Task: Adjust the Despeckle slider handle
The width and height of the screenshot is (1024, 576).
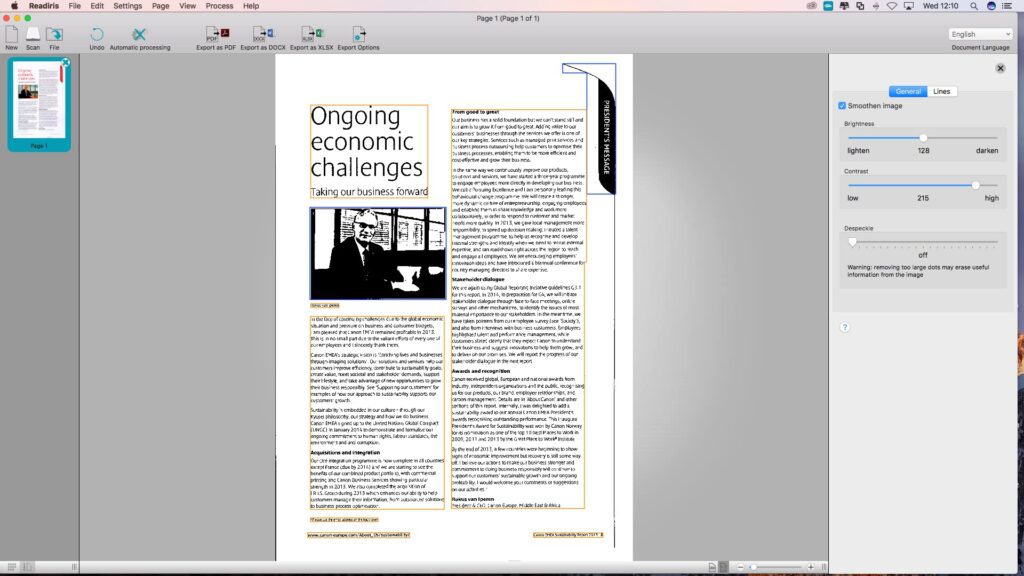Action: 852,242
